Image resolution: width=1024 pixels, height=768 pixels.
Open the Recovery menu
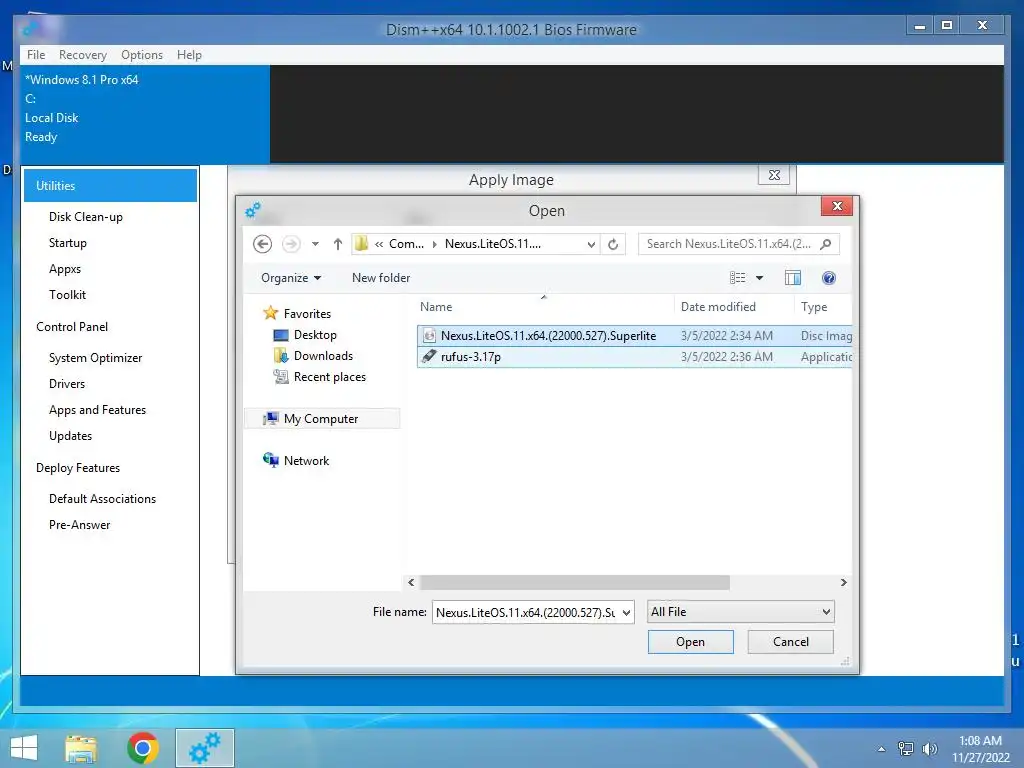point(83,55)
